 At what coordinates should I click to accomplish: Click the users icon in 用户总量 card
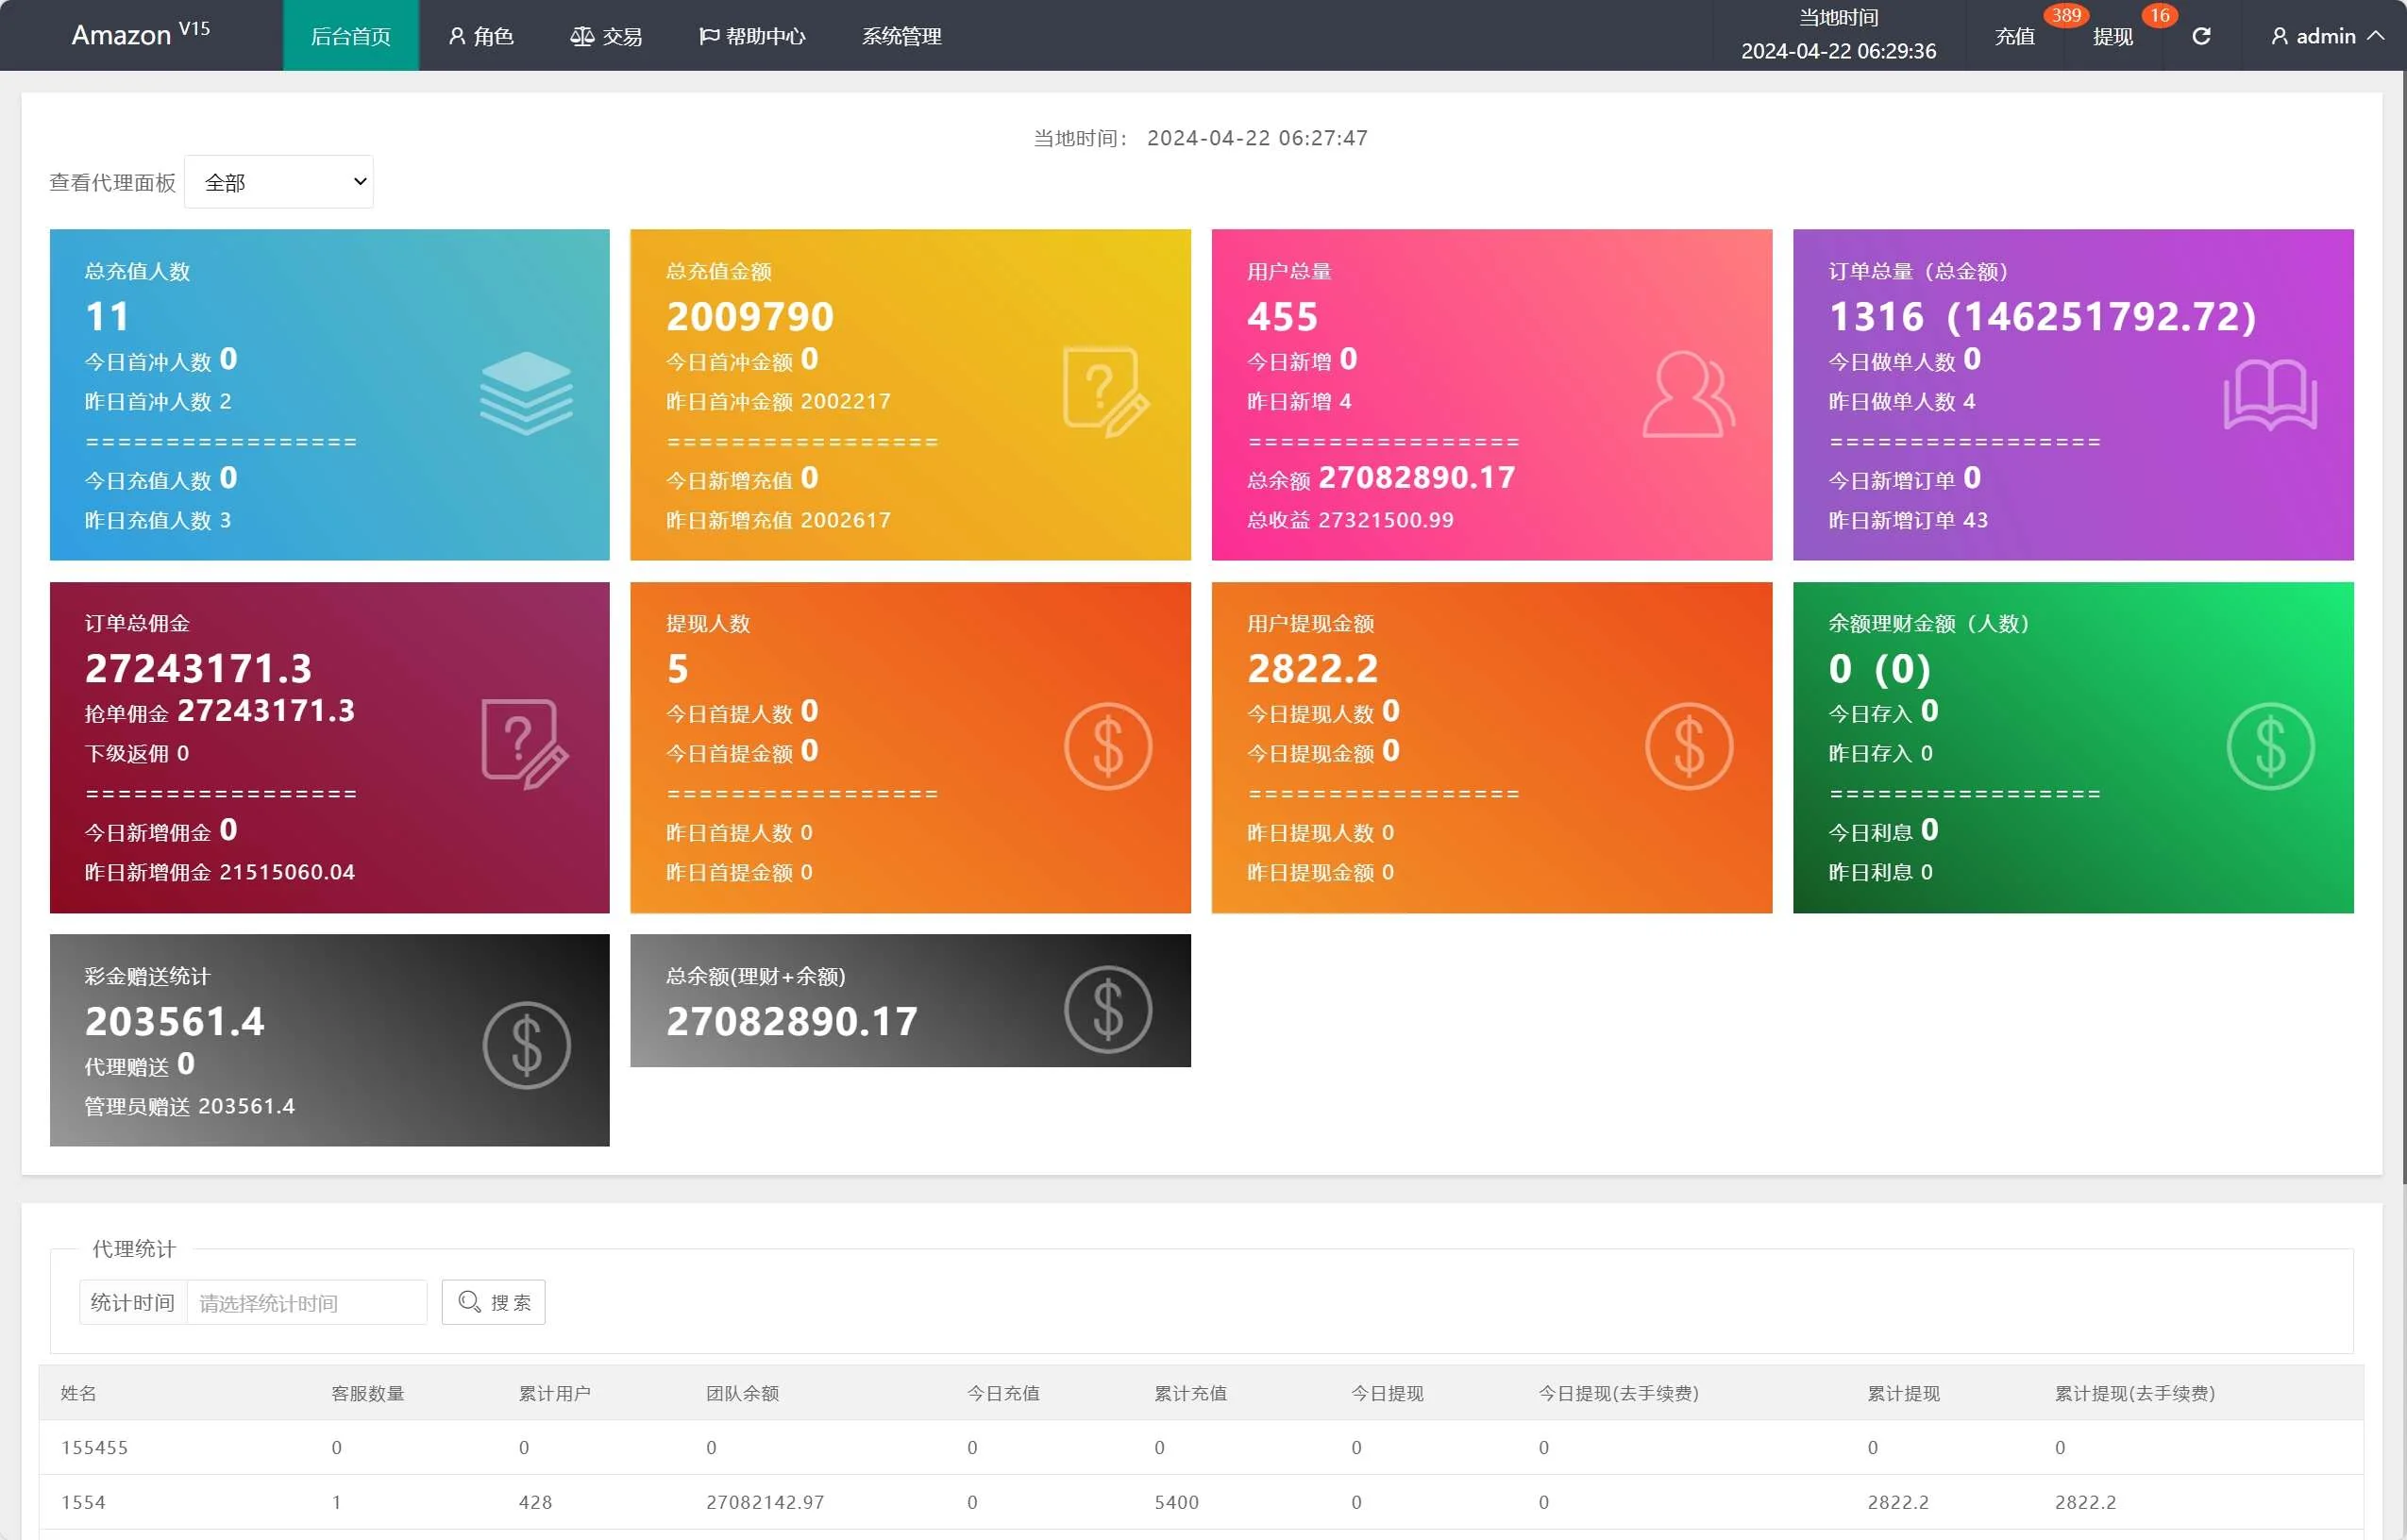click(x=1688, y=394)
